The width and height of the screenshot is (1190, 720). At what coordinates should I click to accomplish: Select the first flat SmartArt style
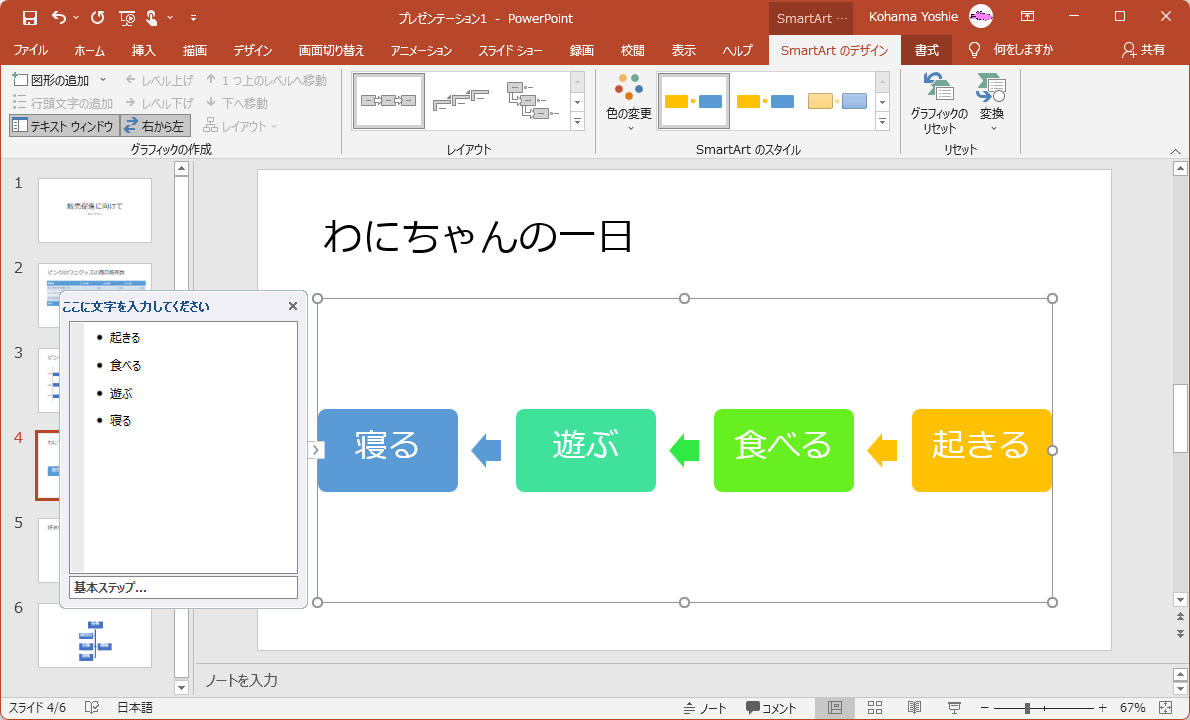pos(694,101)
